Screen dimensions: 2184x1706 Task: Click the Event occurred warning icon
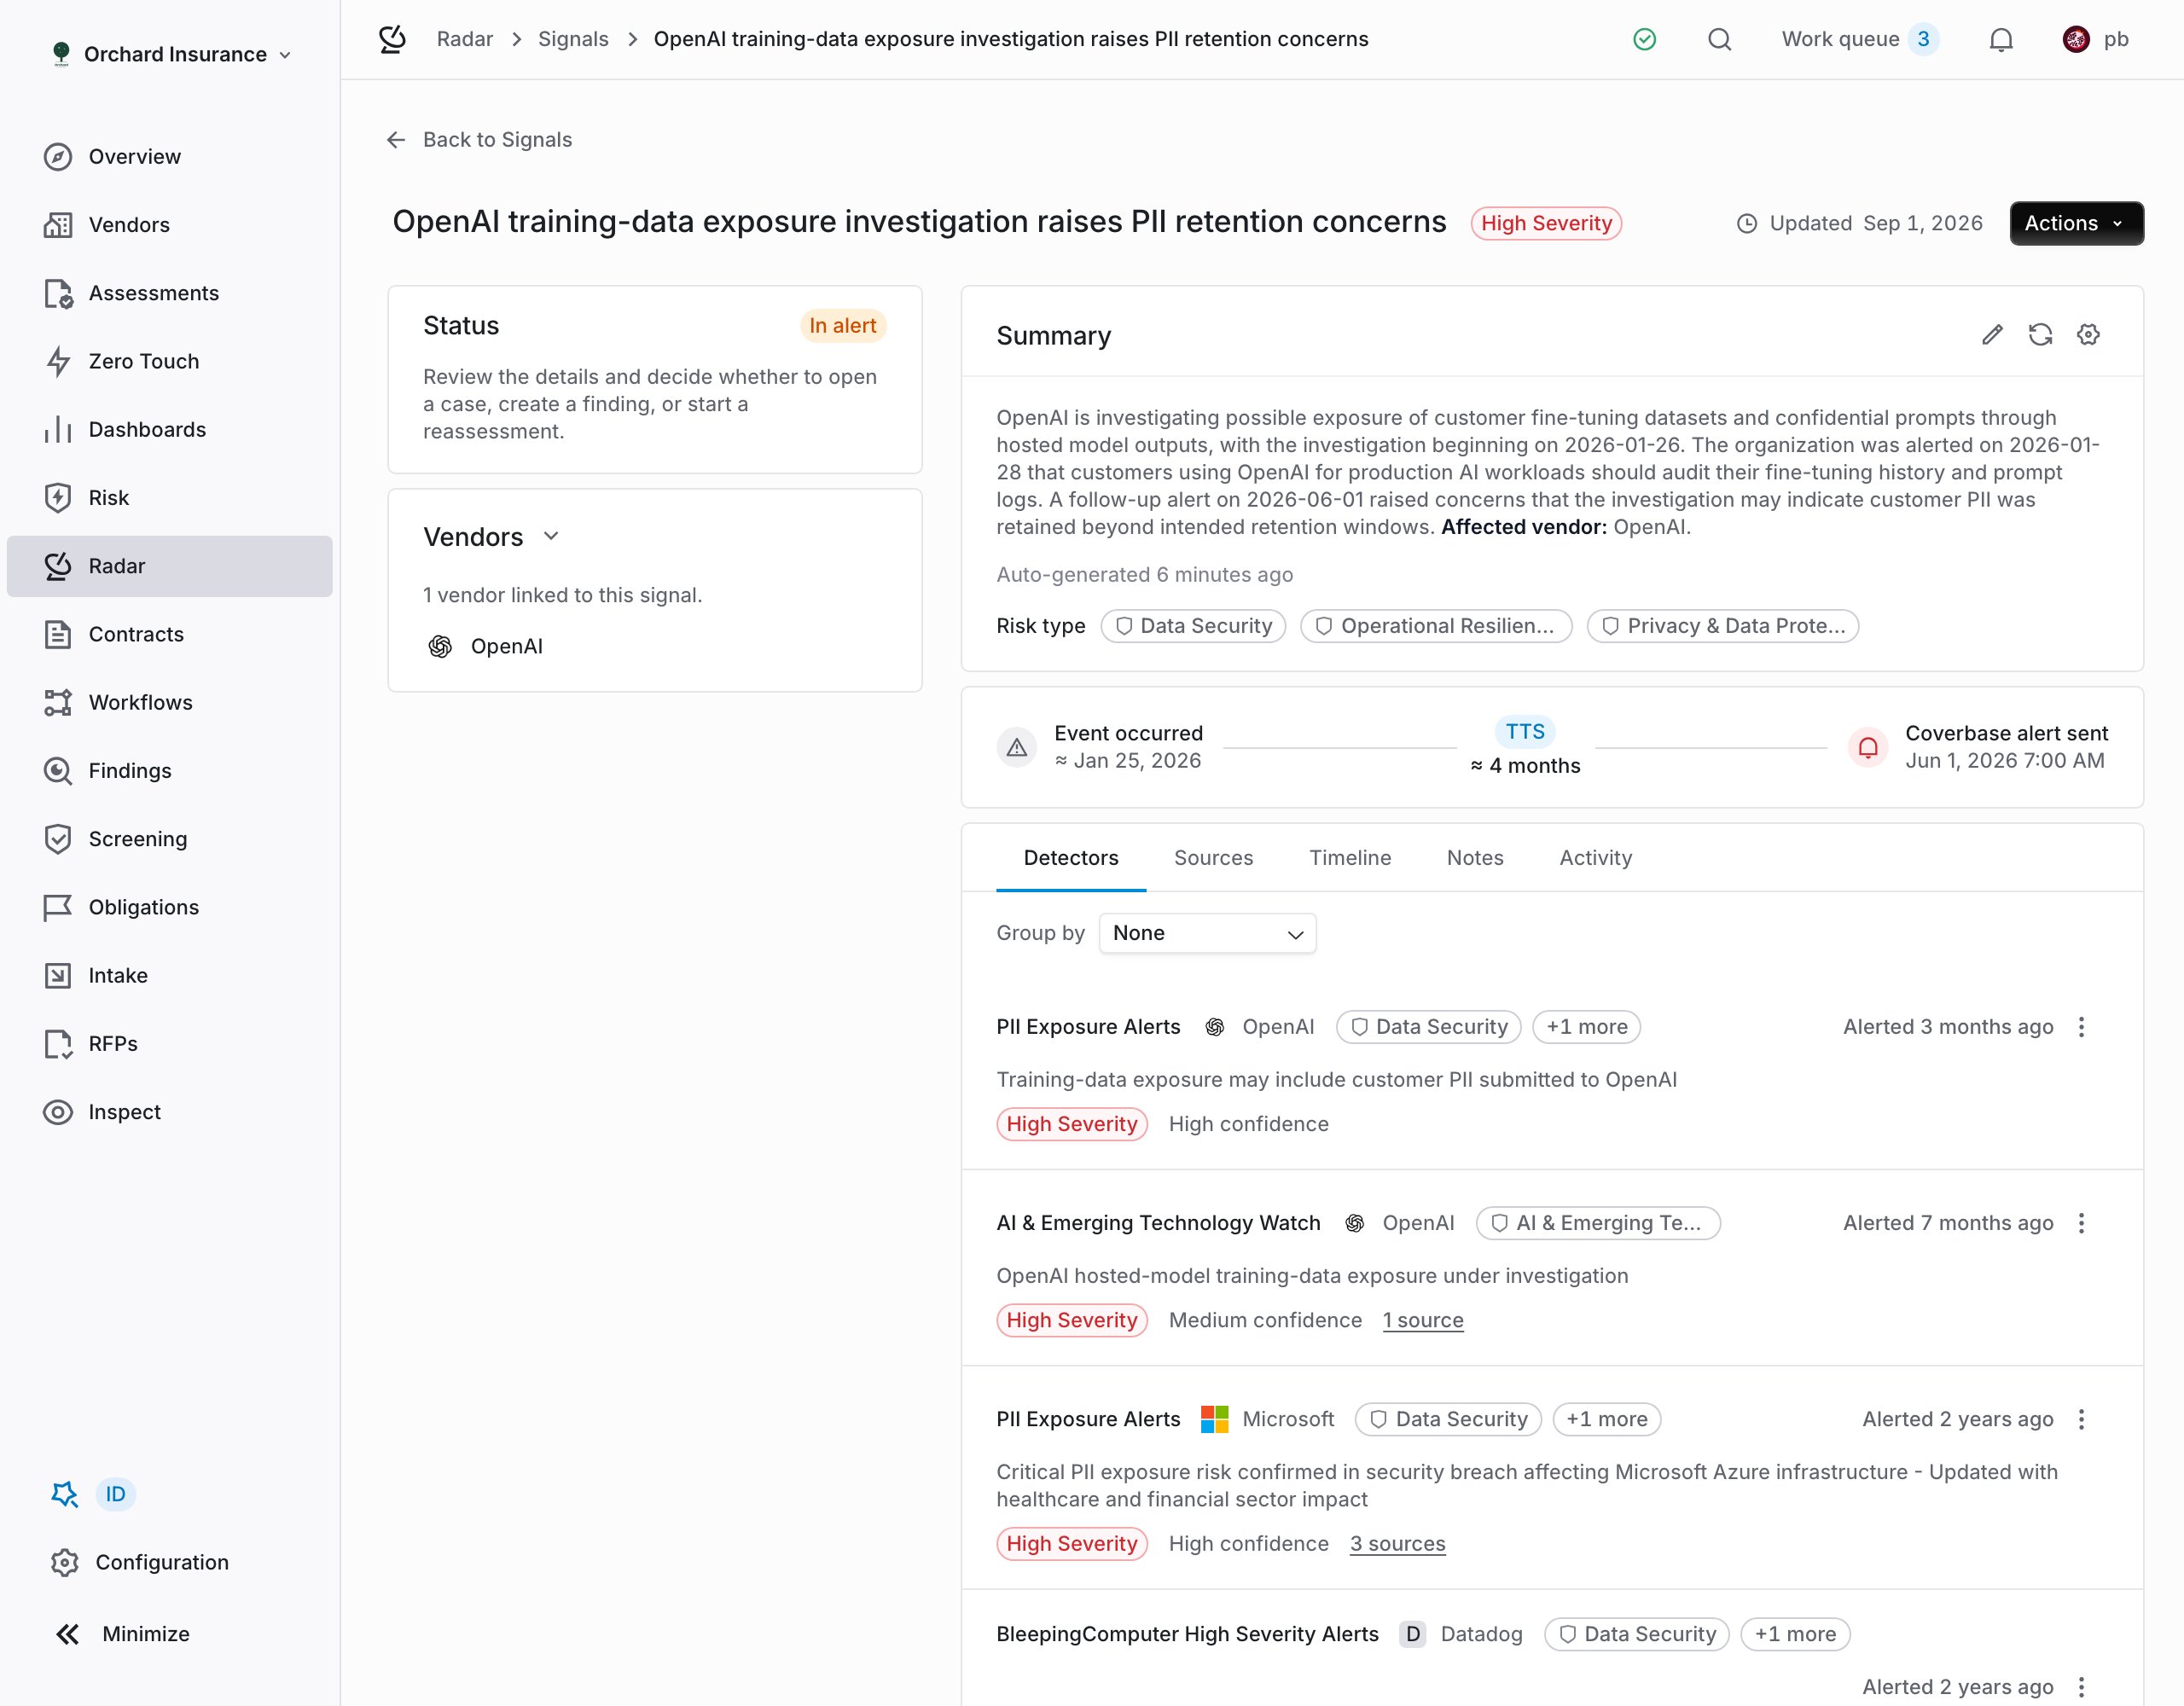tap(1017, 748)
